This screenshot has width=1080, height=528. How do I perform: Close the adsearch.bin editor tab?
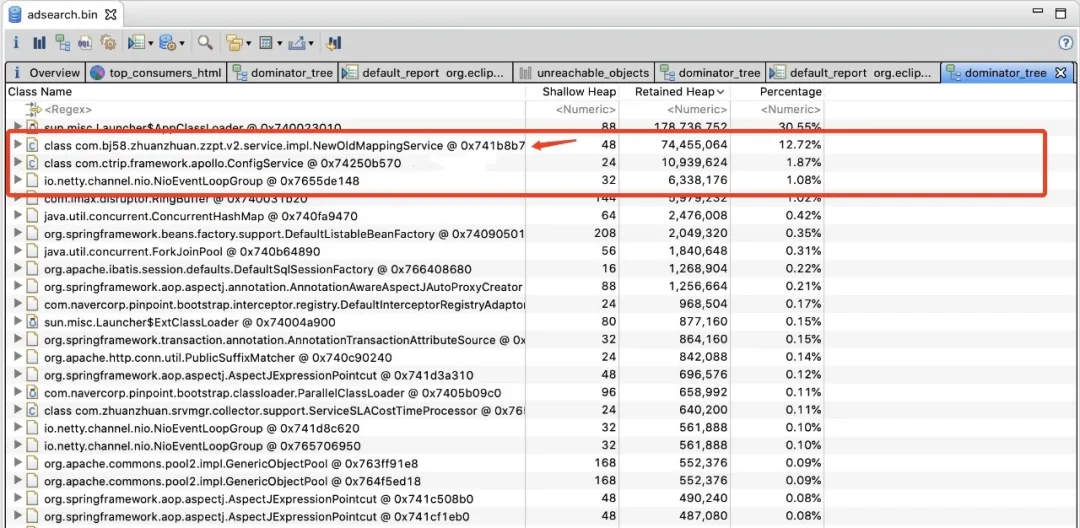pyautogui.click(x=111, y=15)
